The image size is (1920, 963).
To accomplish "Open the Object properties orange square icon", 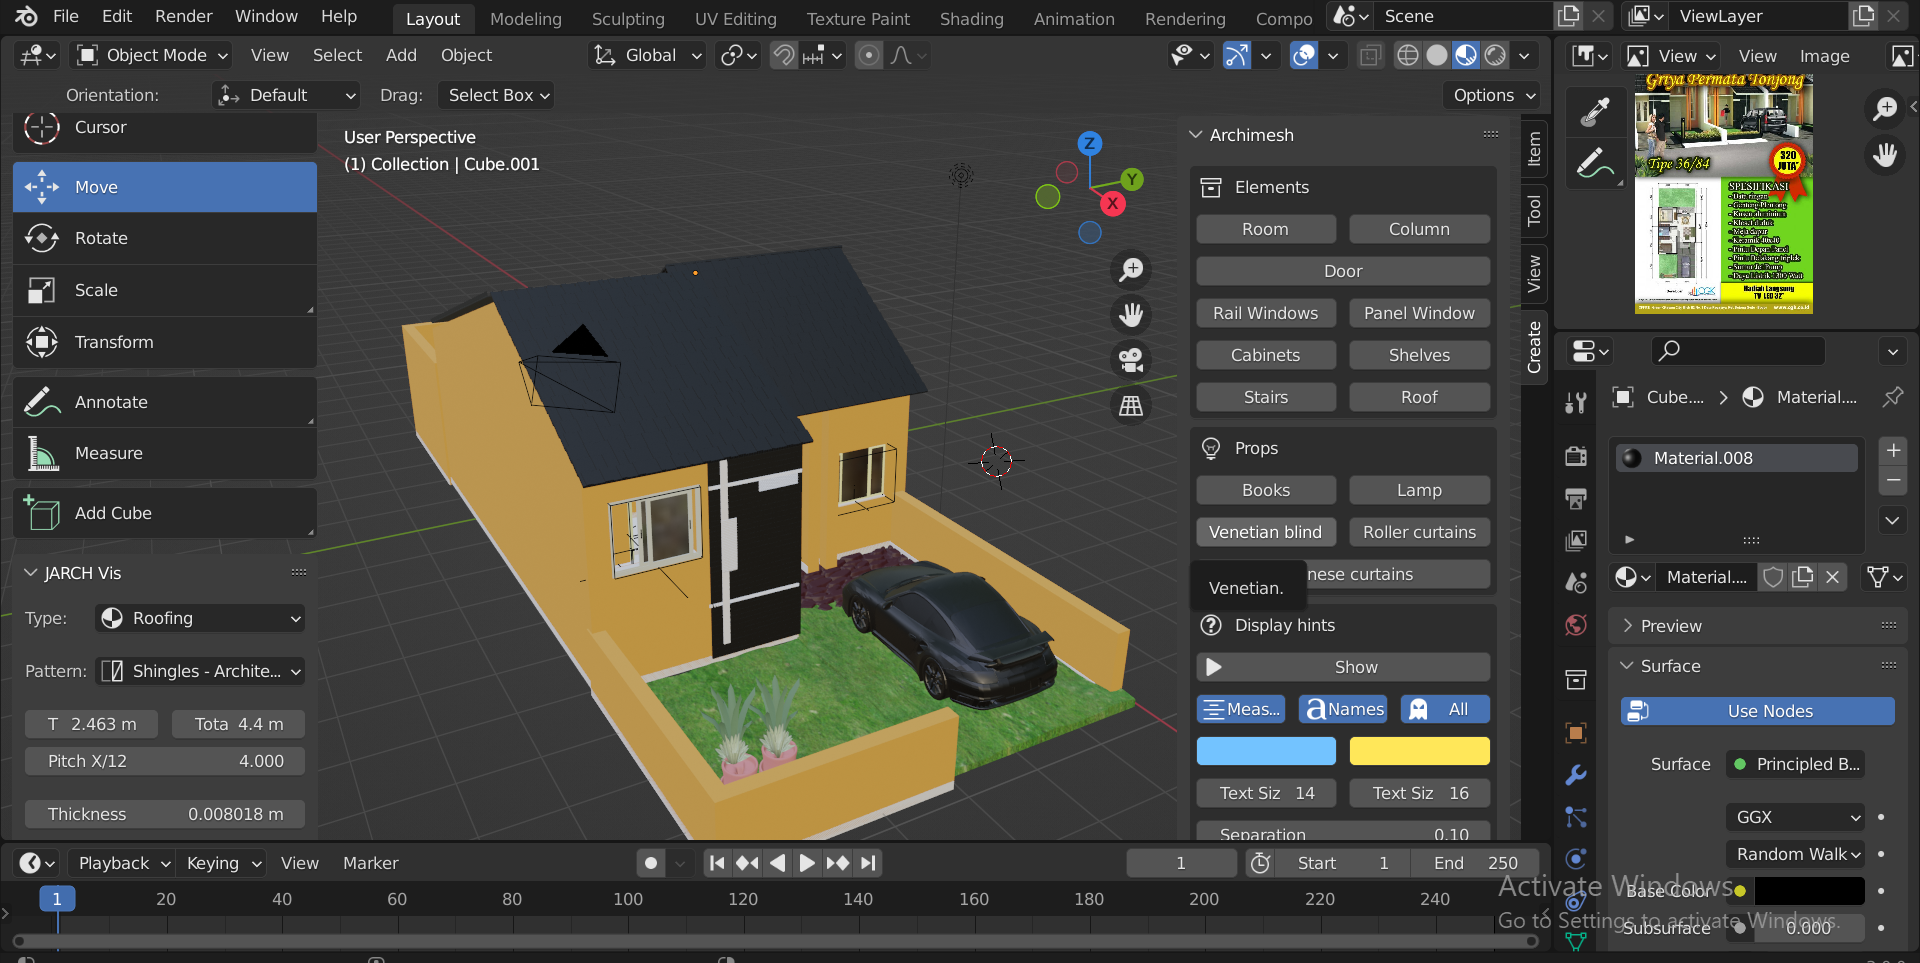I will [x=1576, y=733].
